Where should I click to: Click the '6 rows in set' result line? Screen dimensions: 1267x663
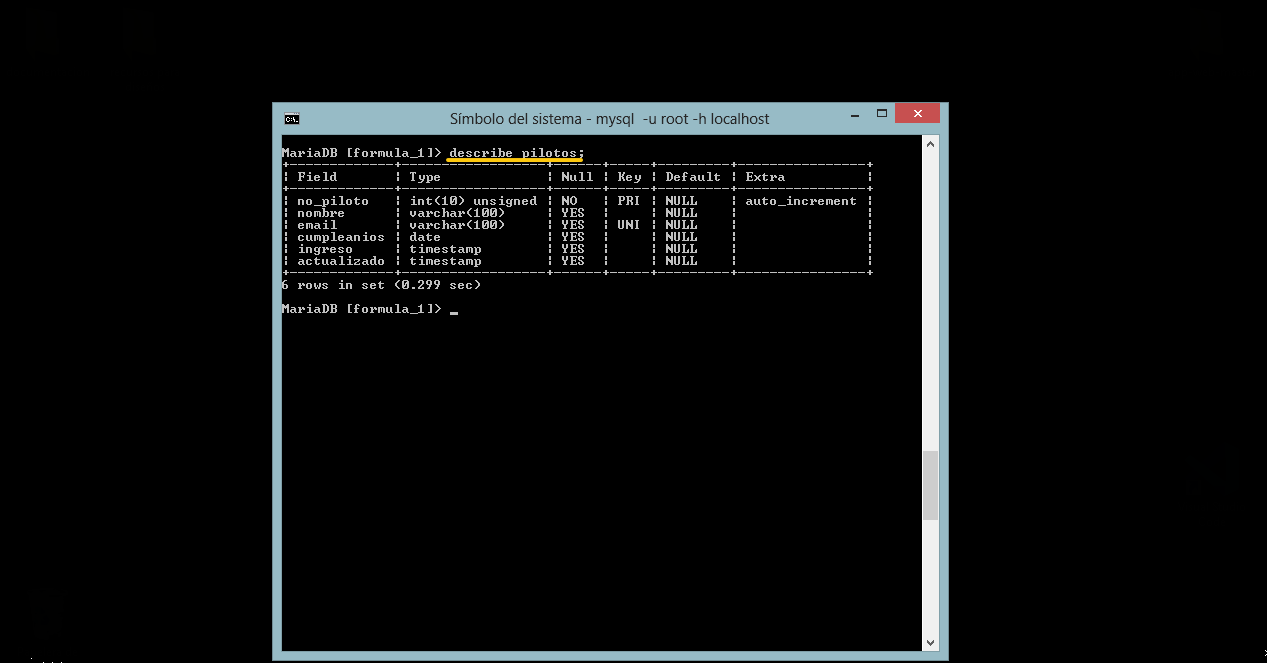coord(381,285)
